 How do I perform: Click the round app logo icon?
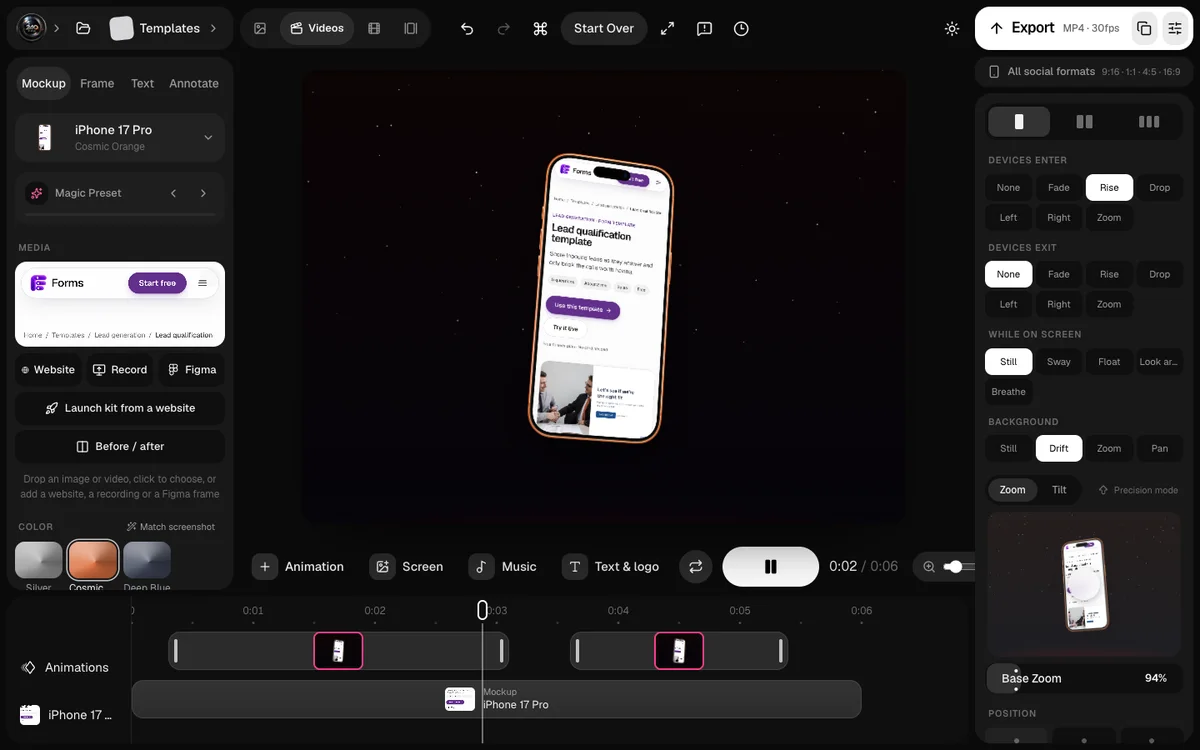32,28
